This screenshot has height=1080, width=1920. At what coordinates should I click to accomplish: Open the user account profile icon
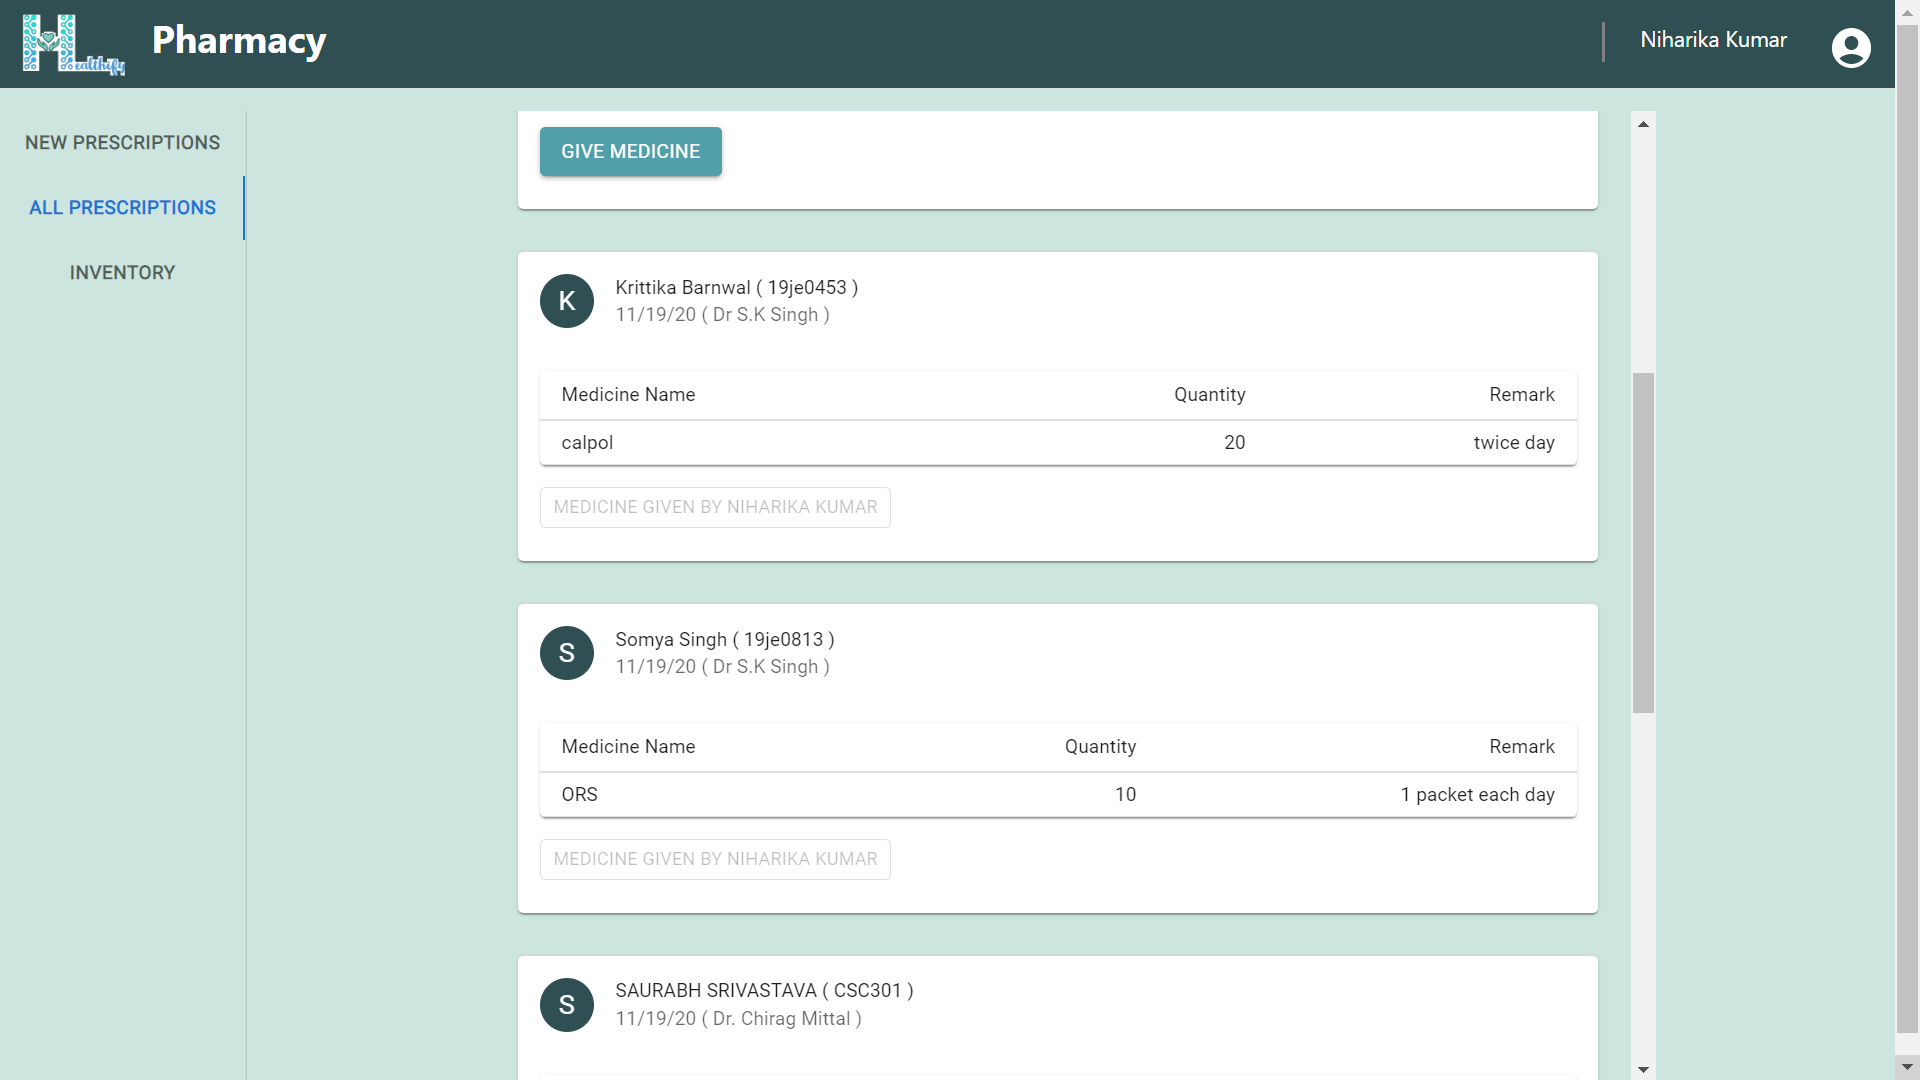tap(1851, 46)
